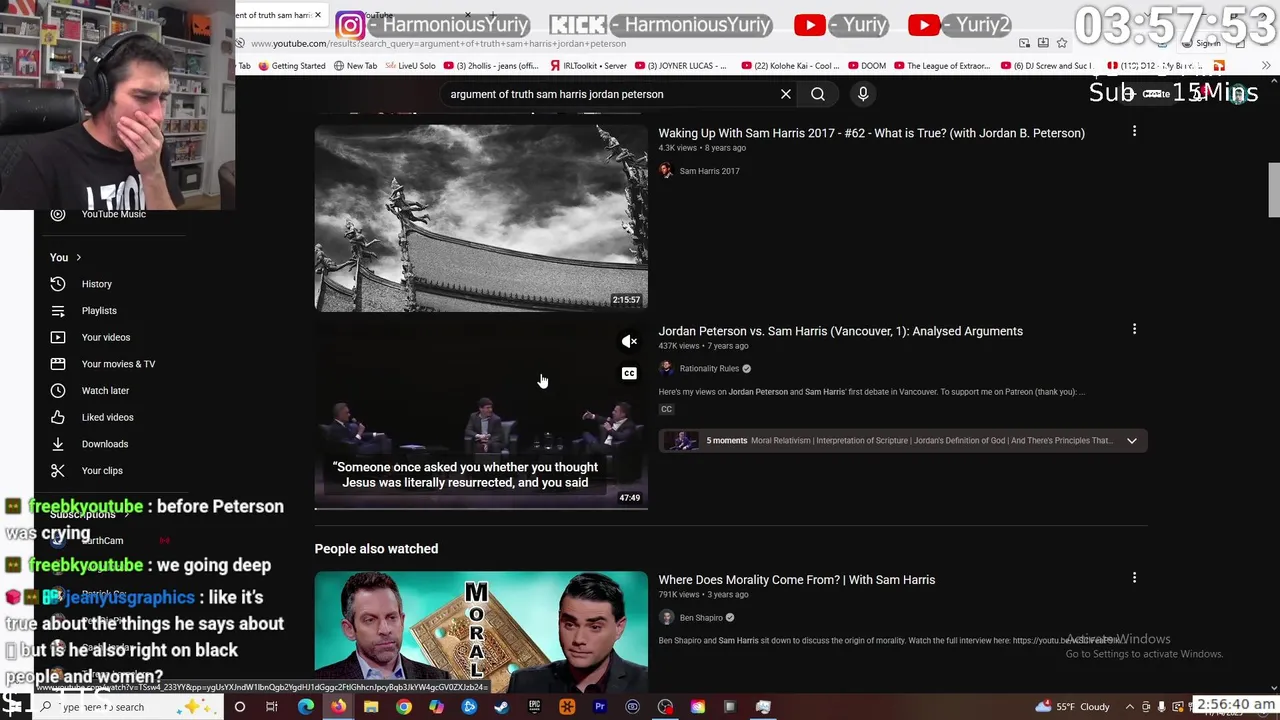The height and width of the screenshot is (720, 1280).
Task: Open video title Jordan Peterson vs. Sam Harris
Action: coord(840,331)
